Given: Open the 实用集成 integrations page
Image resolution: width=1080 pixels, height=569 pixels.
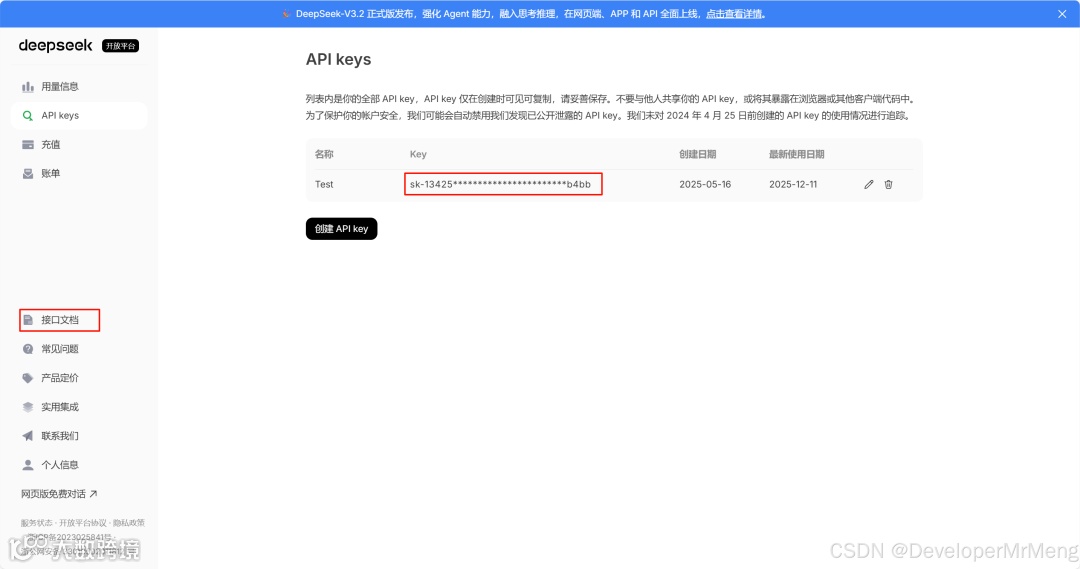Looking at the screenshot, I should pos(79,407).
